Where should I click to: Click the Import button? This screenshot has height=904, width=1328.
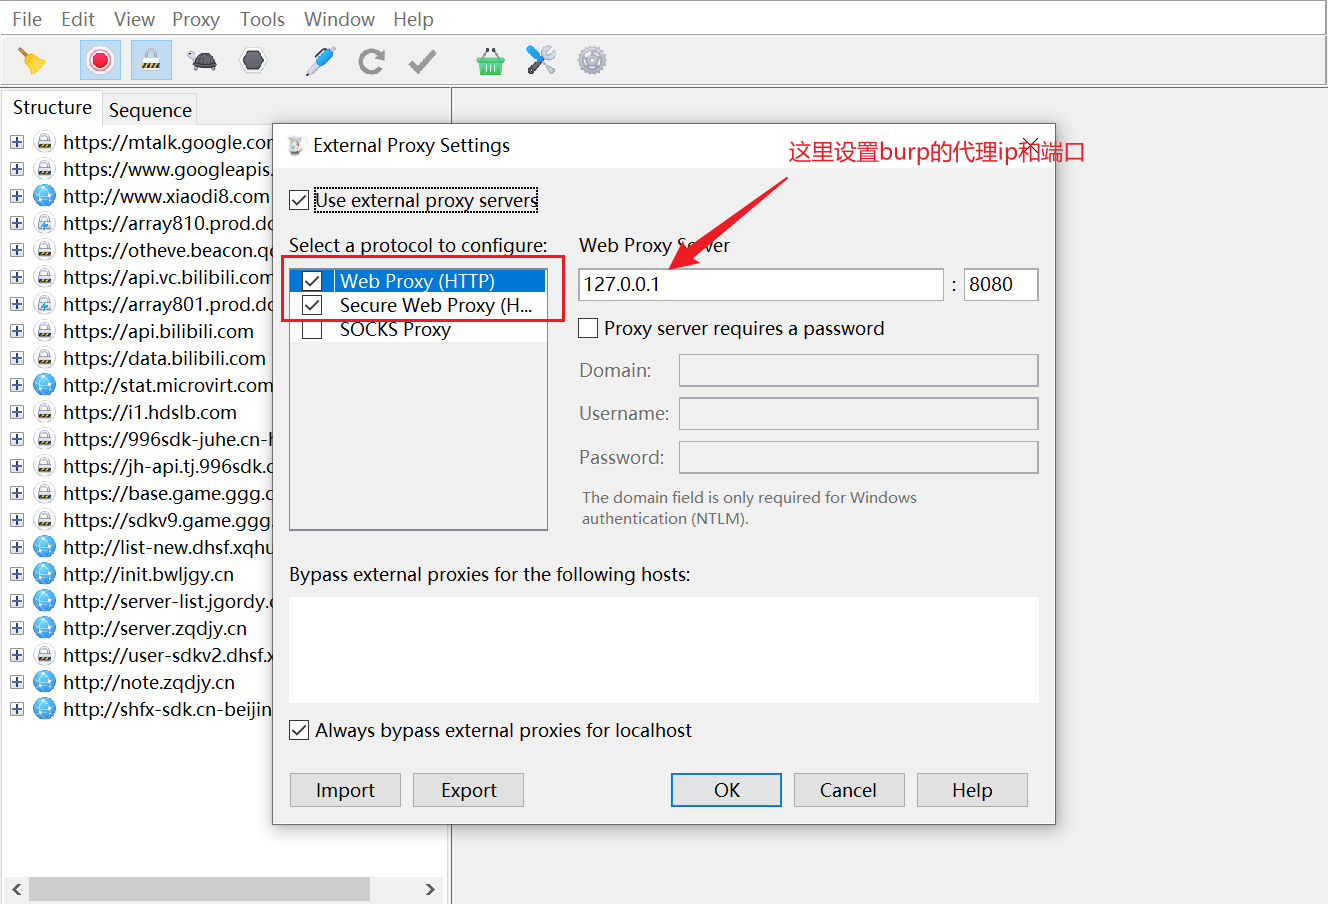pyautogui.click(x=345, y=790)
